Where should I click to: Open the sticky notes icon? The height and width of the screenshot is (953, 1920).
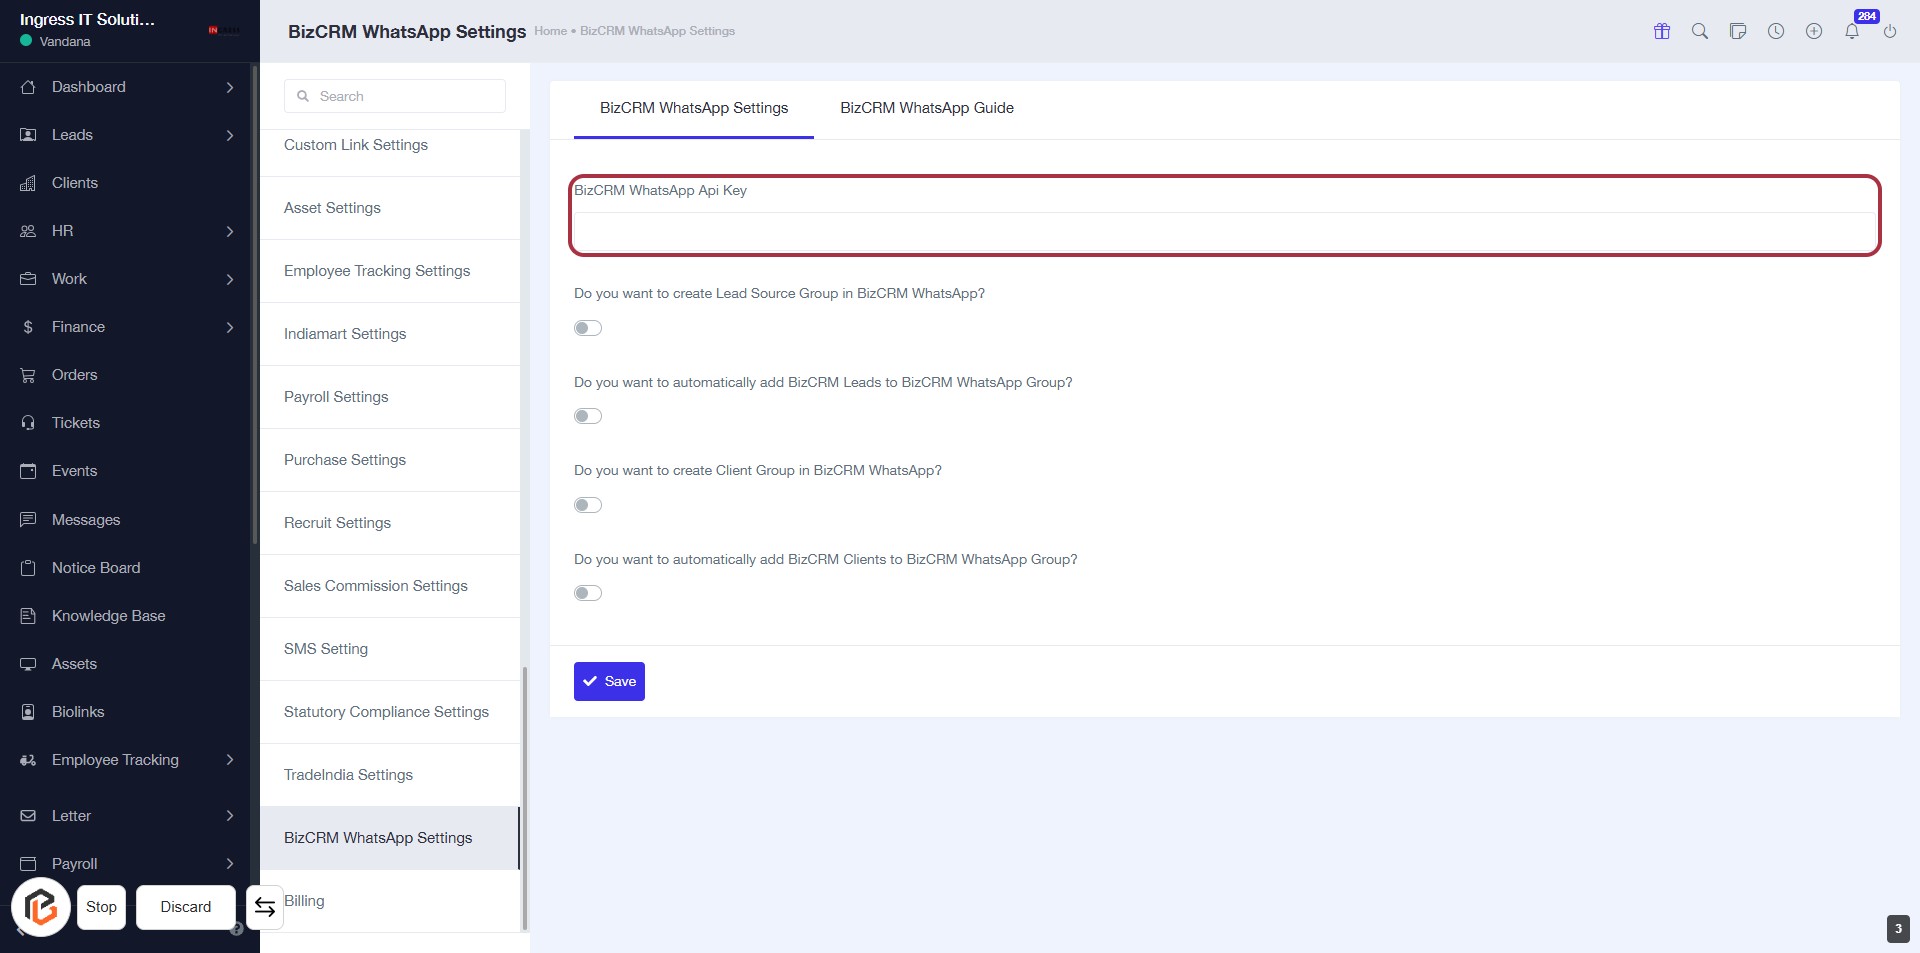click(x=1738, y=31)
